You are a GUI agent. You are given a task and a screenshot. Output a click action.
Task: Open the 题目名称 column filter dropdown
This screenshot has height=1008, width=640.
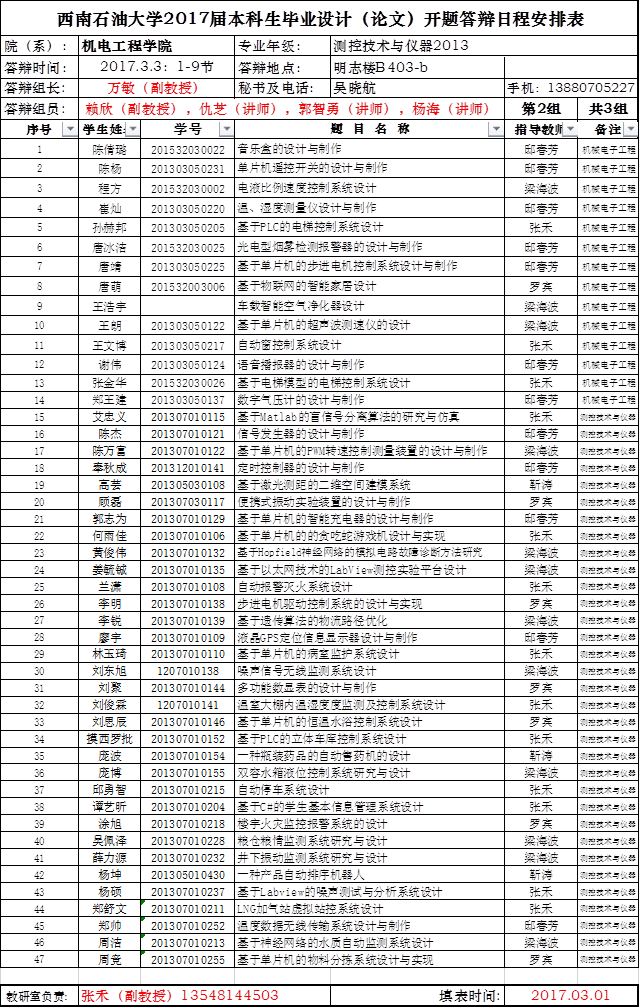click(496, 129)
